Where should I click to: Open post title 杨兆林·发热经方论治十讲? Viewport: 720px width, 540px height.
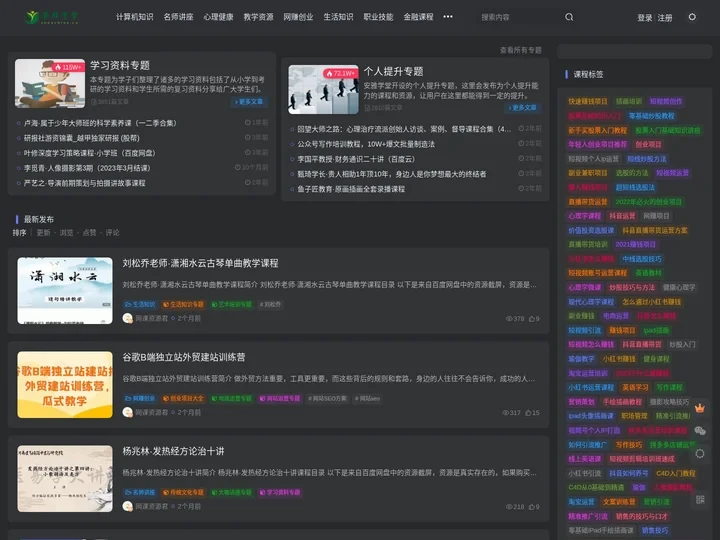(173, 451)
